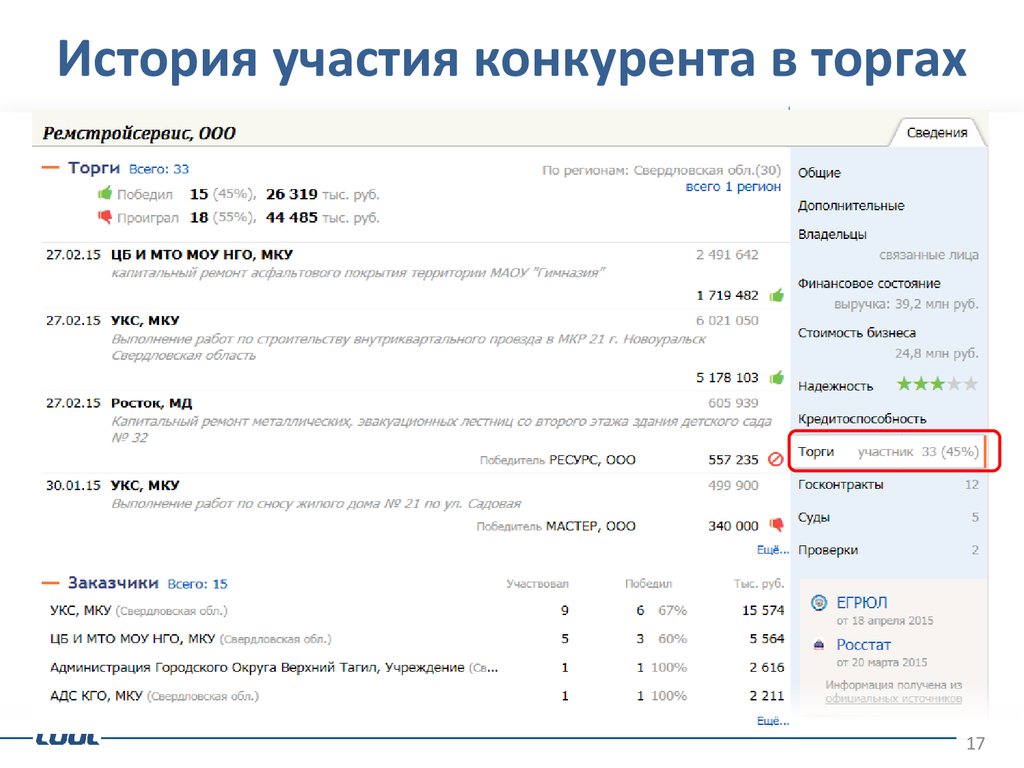The image size is (1024, 768).
Task: Click the red prohibited icon near 557 235
Action: (776, 460)
